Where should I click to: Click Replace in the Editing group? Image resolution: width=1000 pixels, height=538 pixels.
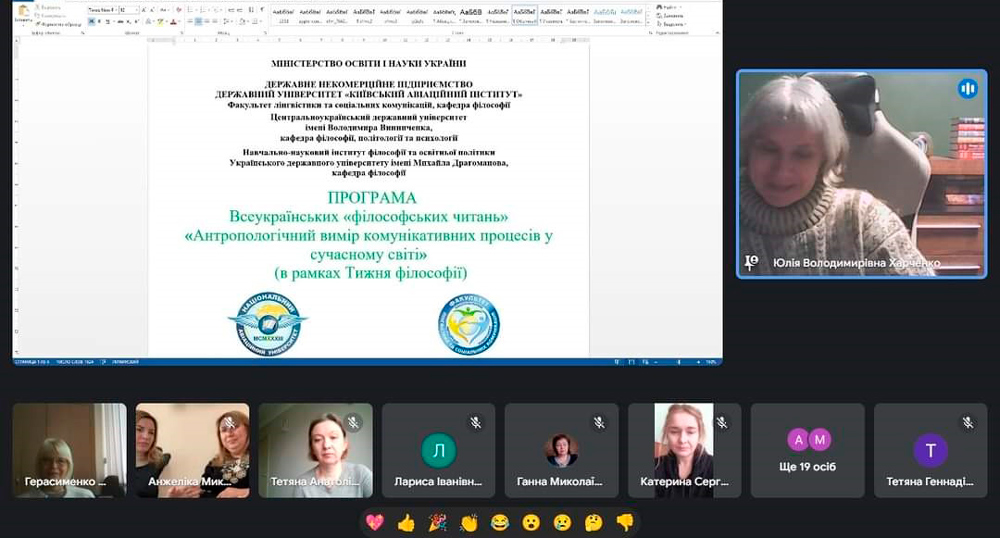point(670,16)
